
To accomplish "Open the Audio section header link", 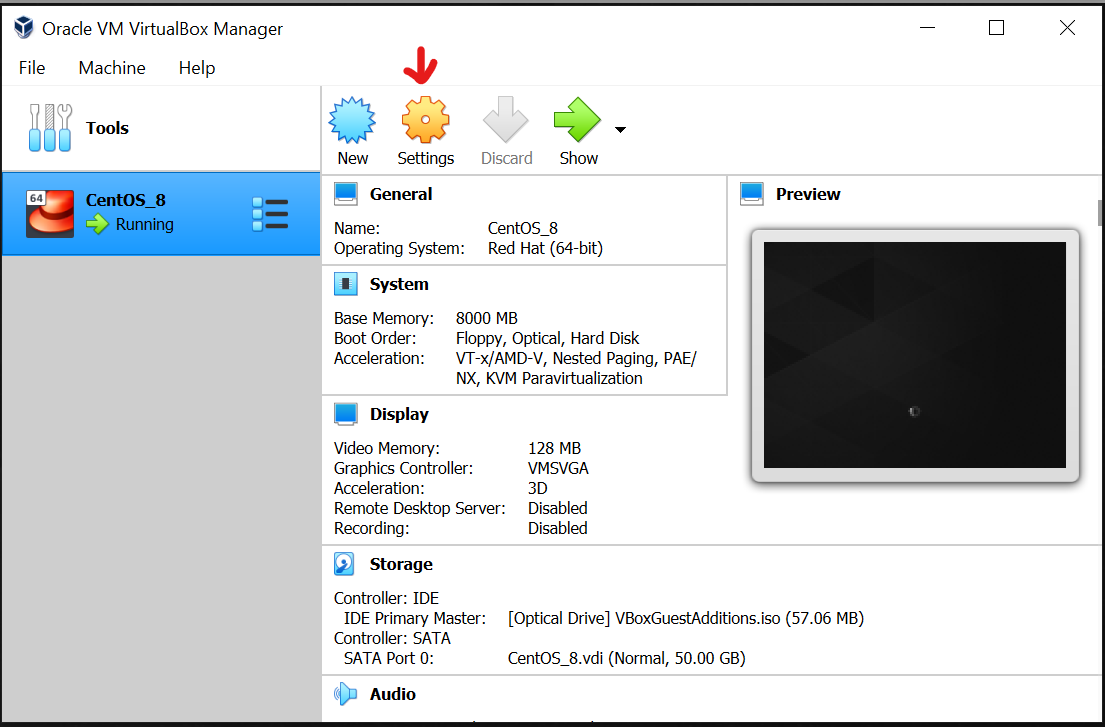I will click(x=393, y=694).
